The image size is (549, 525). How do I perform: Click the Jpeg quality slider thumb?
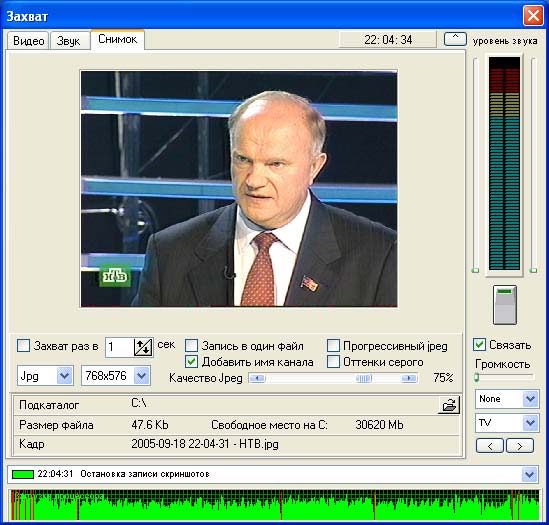364,378
